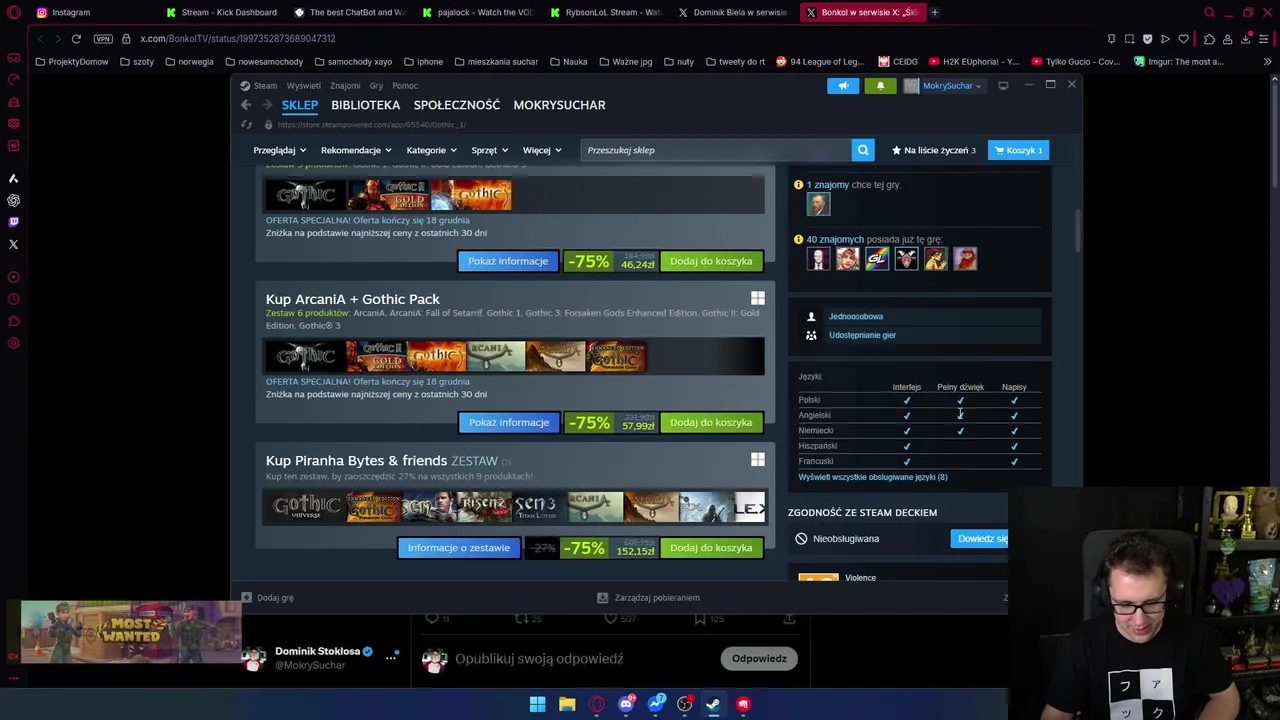The image size is (1280, 720).
Task: Click the 'Odpowiedz' reply button on X
Action: 759,658
